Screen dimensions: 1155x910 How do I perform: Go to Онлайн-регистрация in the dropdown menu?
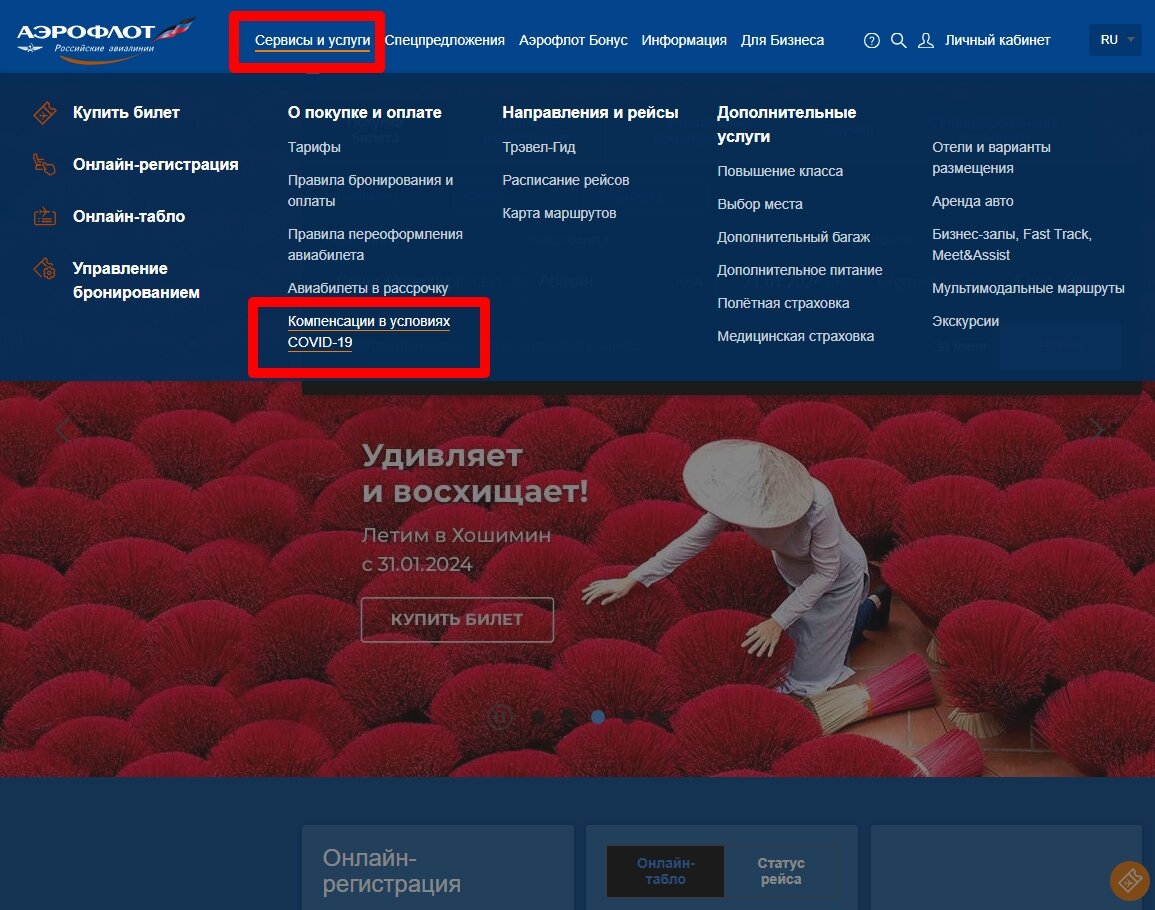coord(155,164)
